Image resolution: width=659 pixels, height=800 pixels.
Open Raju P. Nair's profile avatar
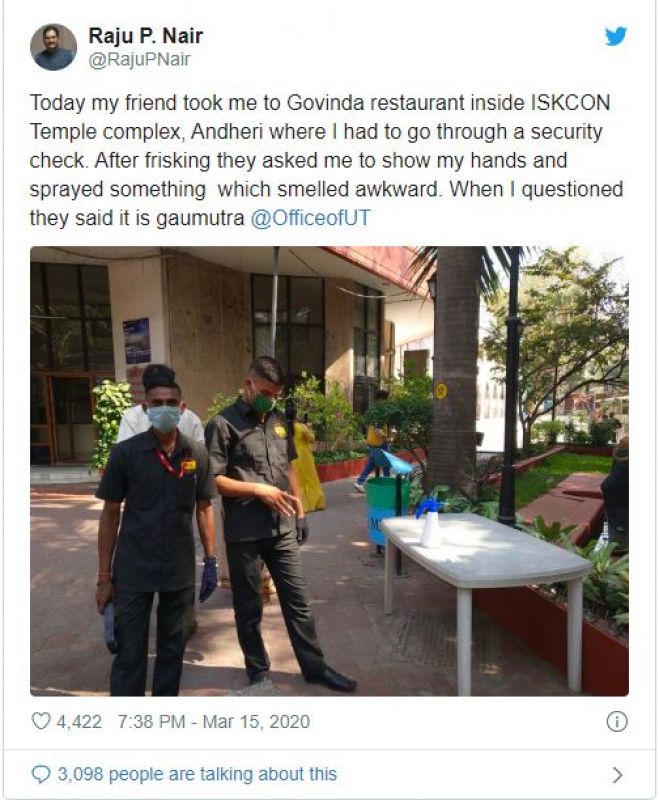click(x=54, y=47)
